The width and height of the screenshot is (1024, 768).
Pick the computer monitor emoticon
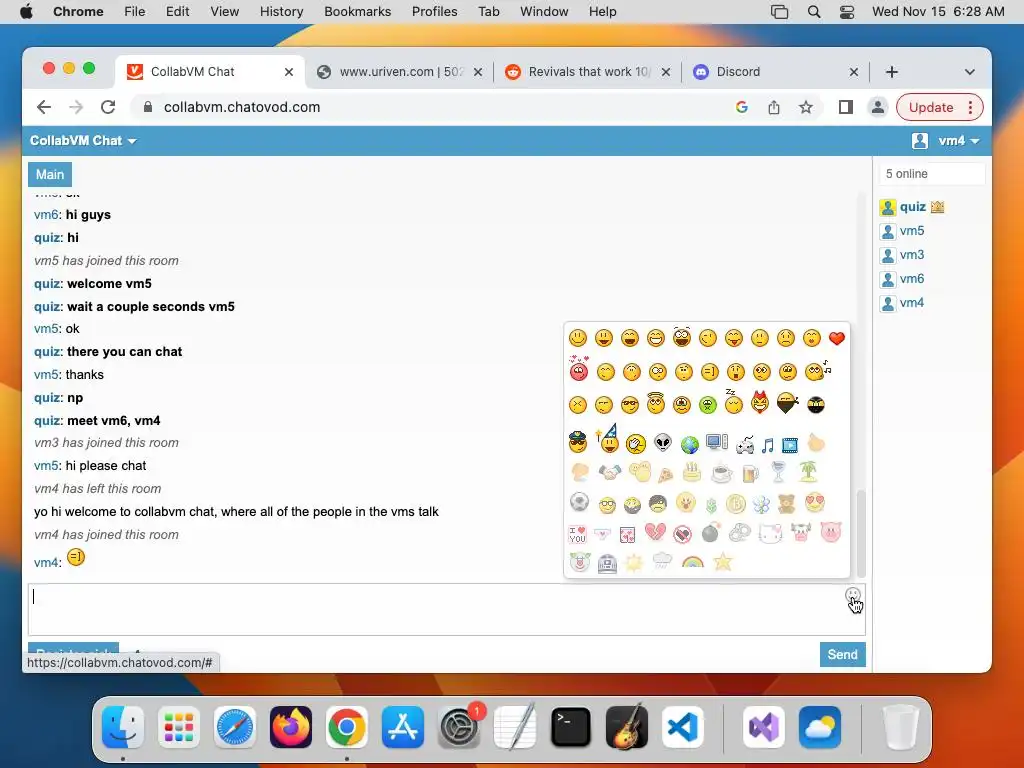(716, 443)
